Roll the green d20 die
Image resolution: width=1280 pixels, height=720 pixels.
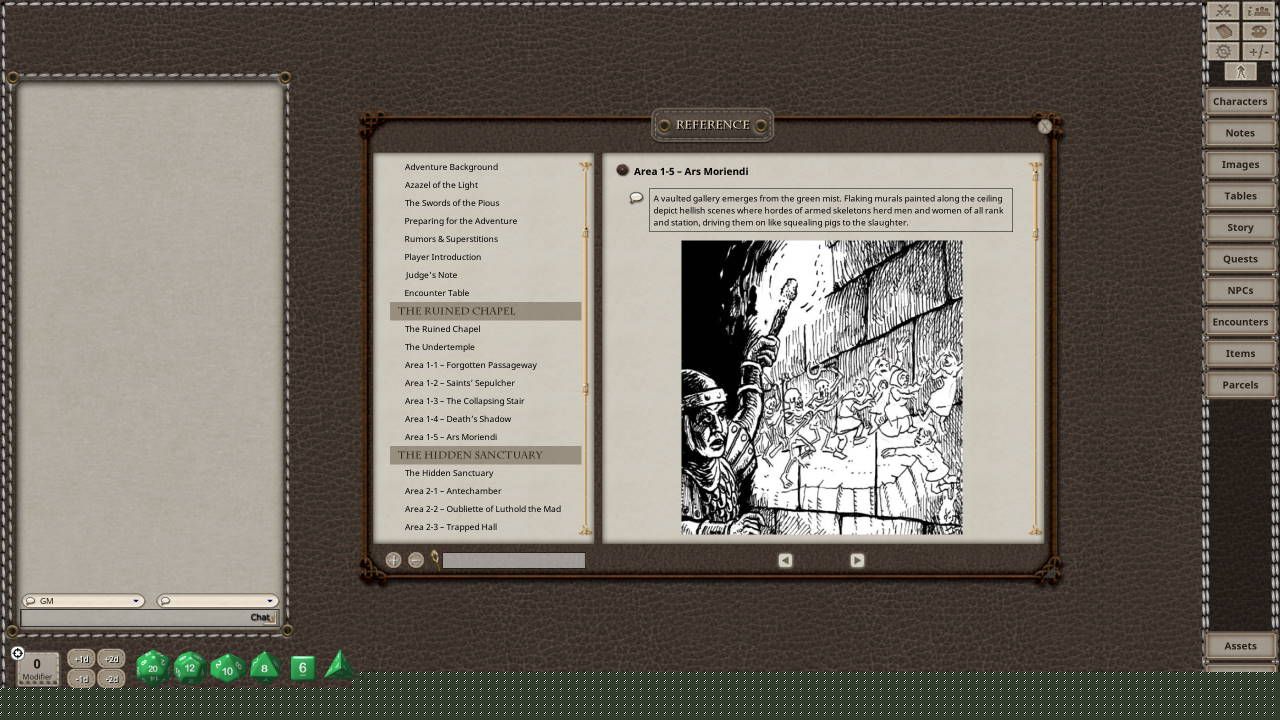(153, 667)
